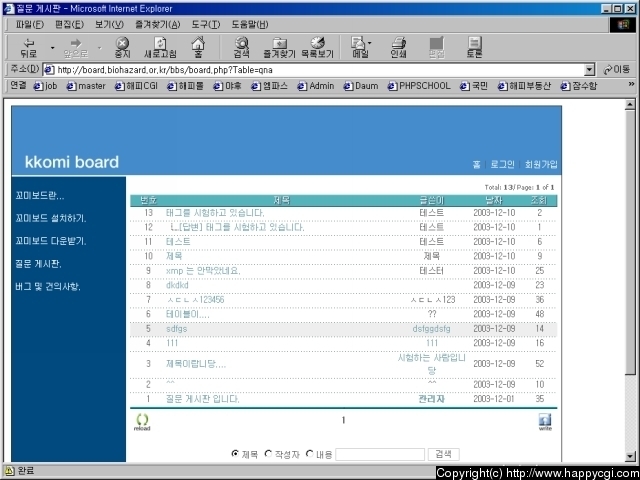Viewport: 640px width, 480px height.
Task: Open the 도구(T) menu
Action: pyautogui.click(x=206, y=24)
